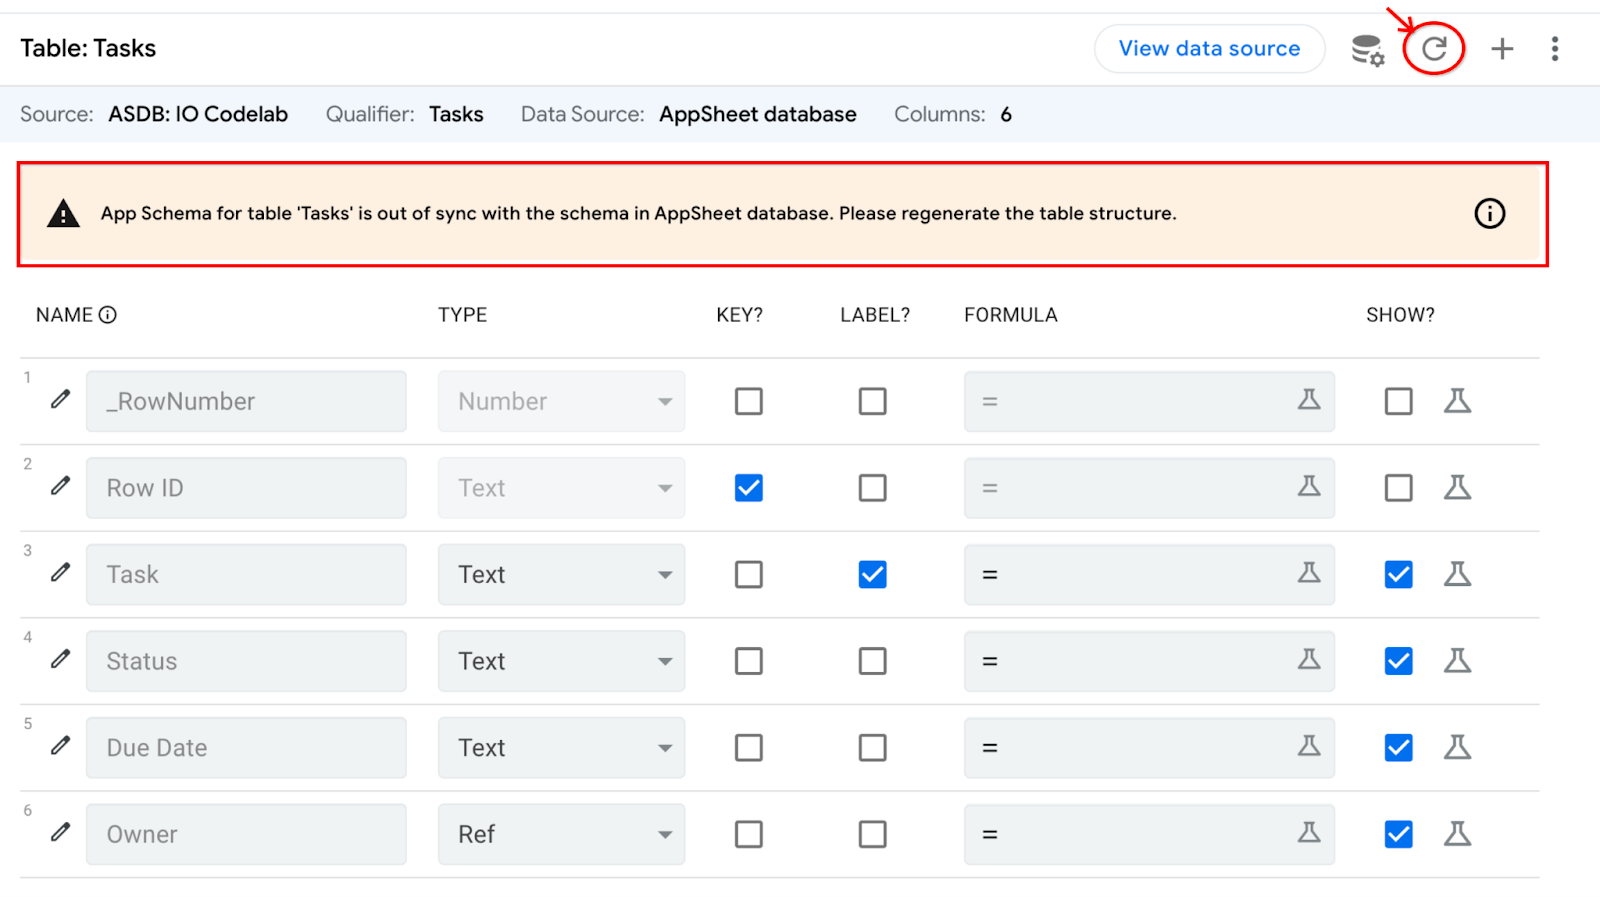
Task: Click the Owner column name field
Action: click(x=246, y=834)
